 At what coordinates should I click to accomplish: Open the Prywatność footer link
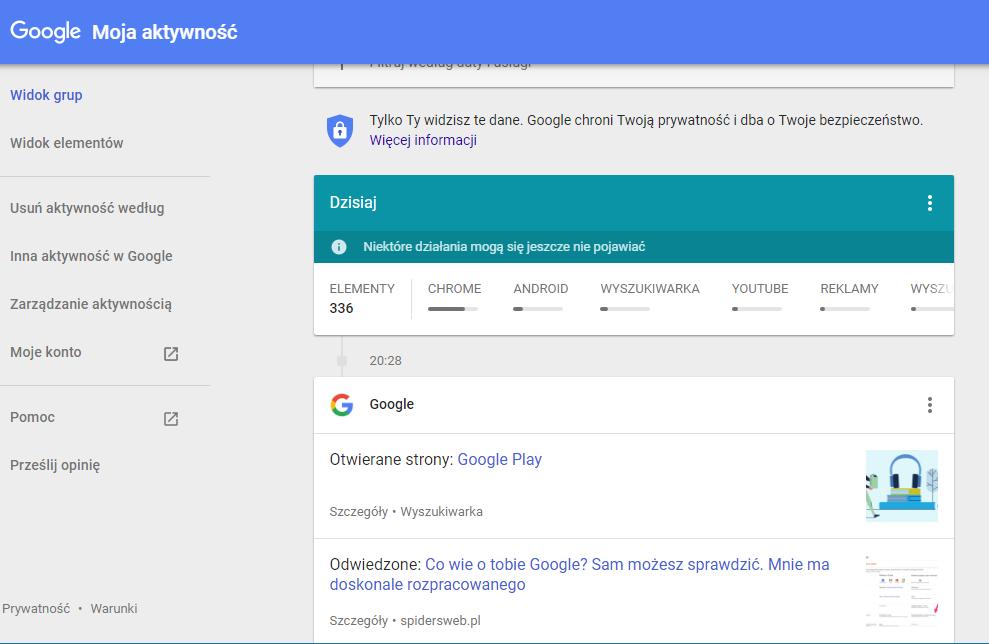(36, 609)
